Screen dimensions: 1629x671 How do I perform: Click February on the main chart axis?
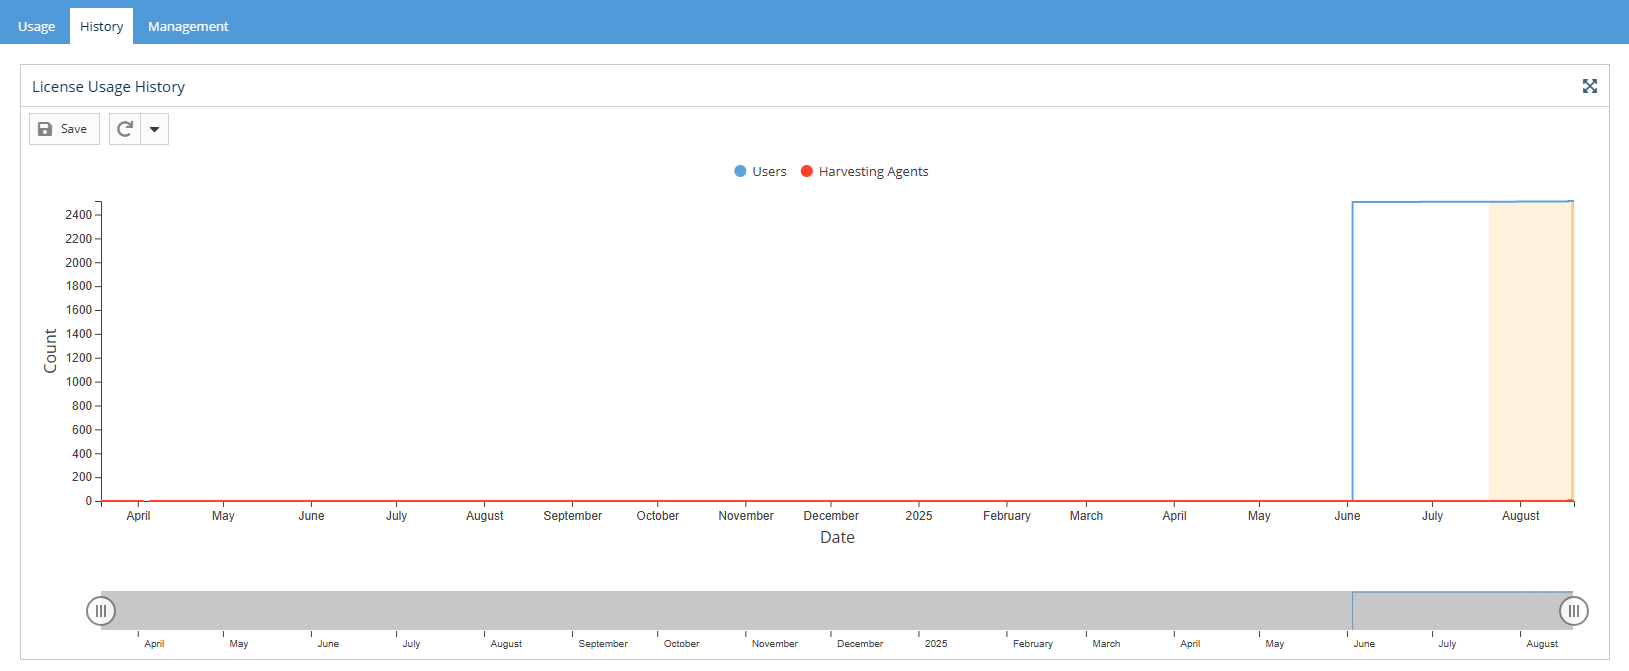click(1007, 516)
